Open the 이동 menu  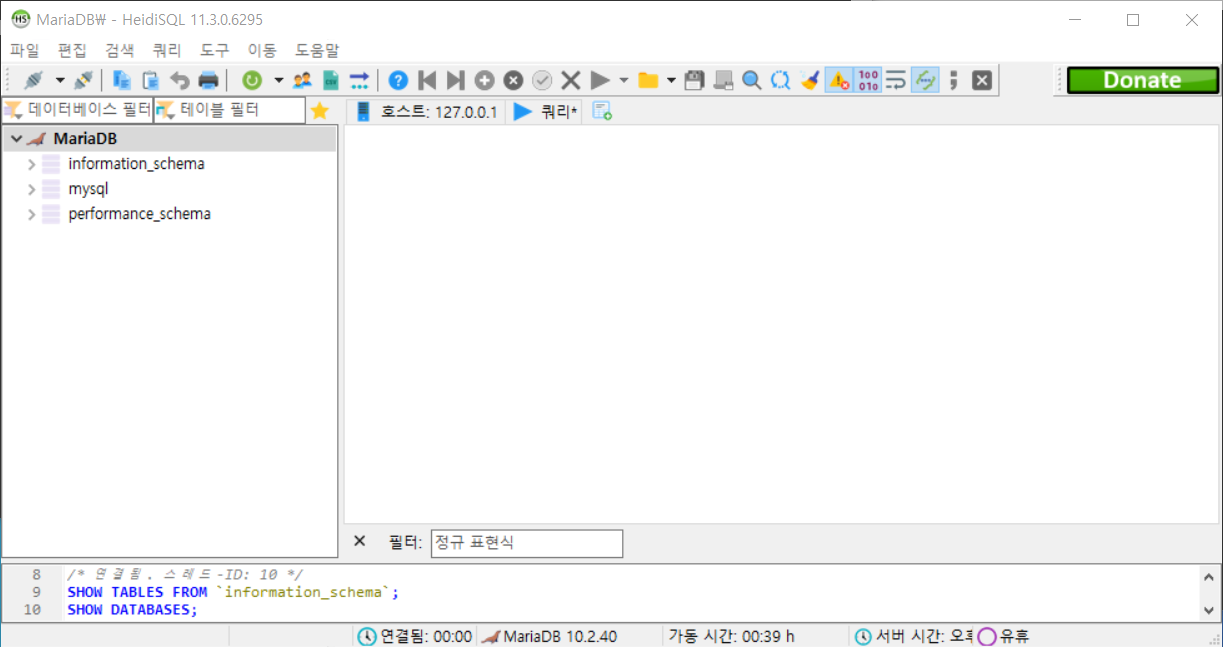[262, 49]
